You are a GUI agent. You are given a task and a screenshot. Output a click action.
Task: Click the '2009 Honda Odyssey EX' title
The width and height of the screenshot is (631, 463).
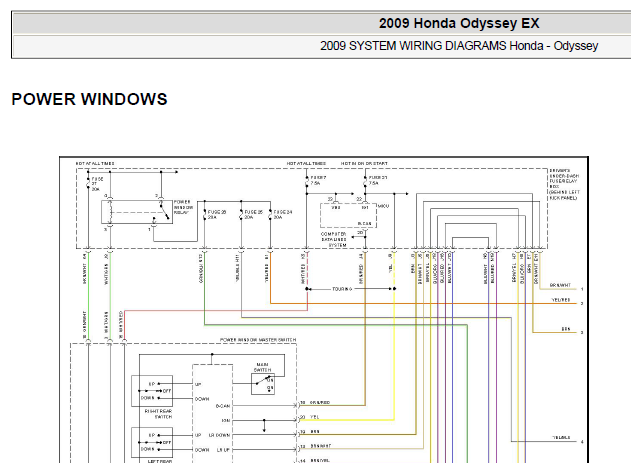click(459, 23)
